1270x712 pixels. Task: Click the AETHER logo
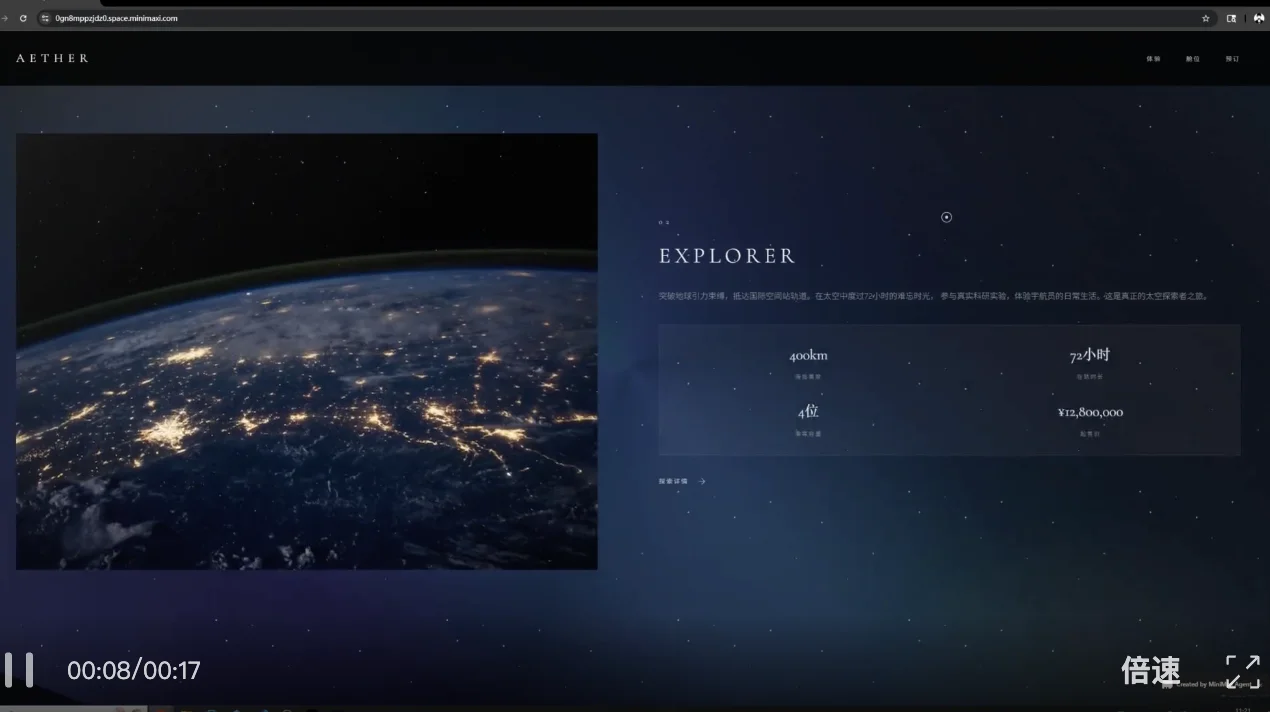coord(52,58)
